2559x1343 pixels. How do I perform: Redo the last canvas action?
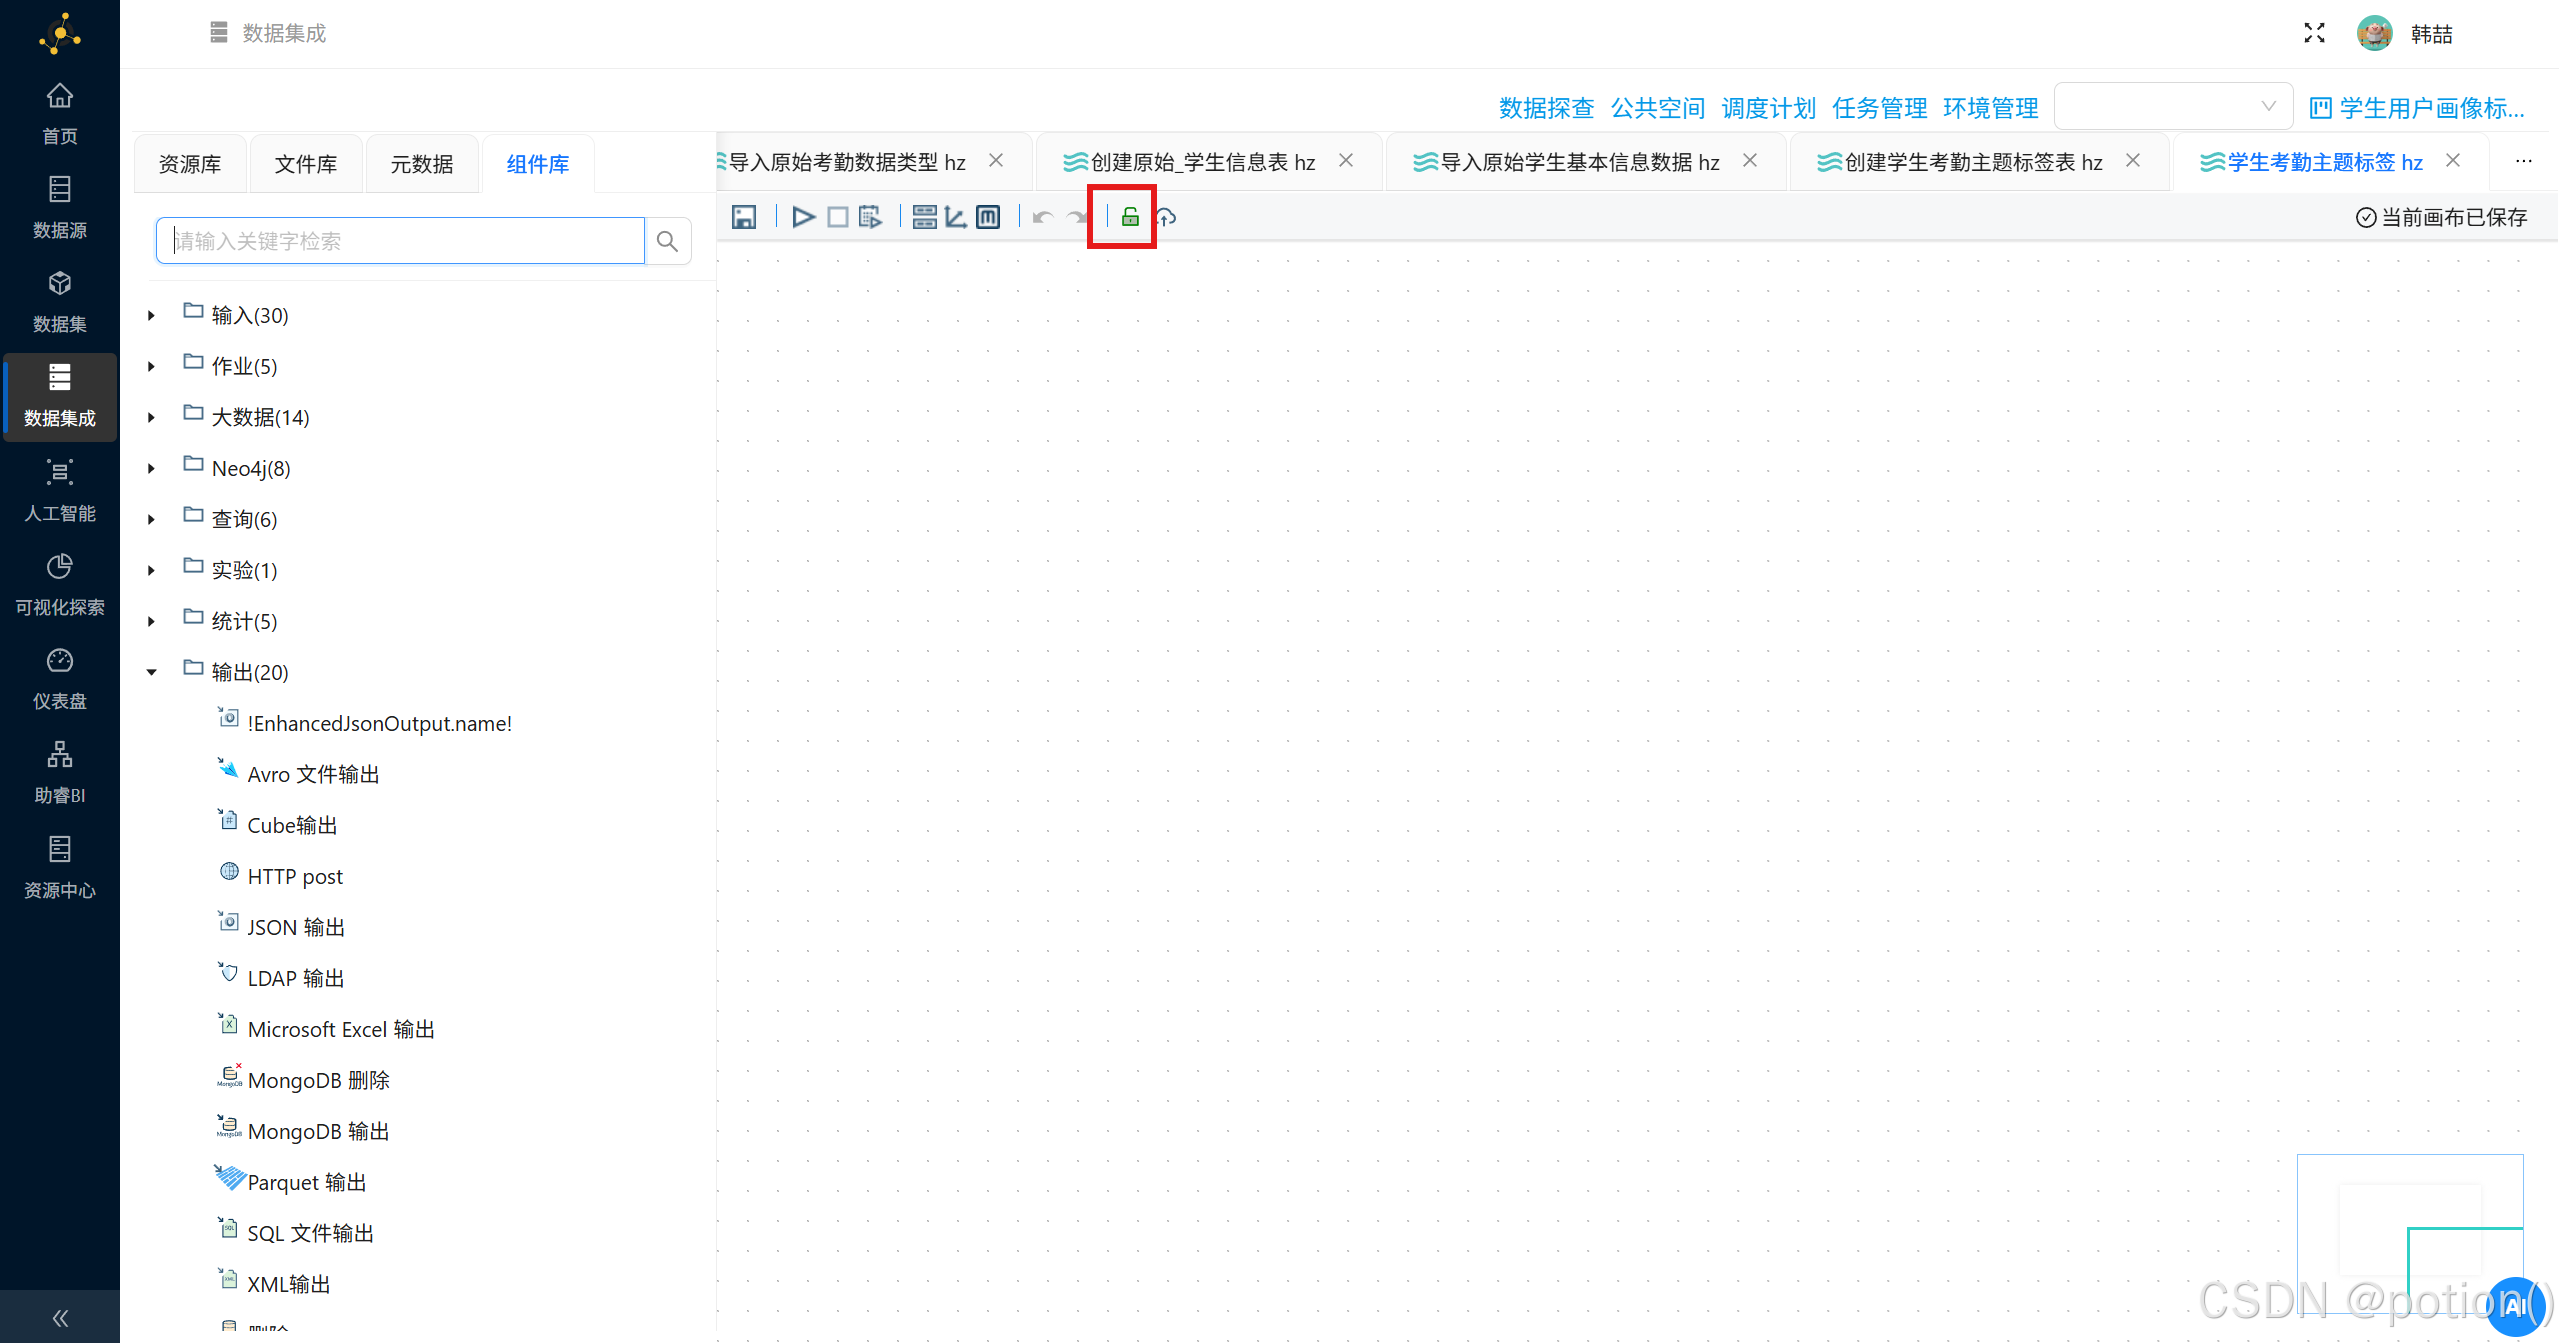1077,217
